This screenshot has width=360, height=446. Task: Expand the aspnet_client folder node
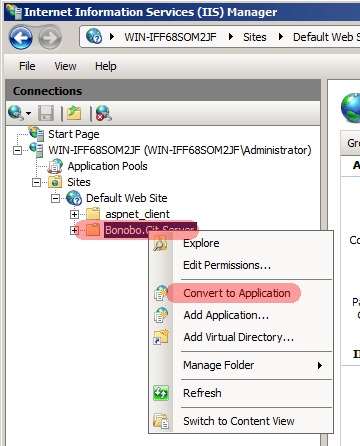click(x=74, y=214)
